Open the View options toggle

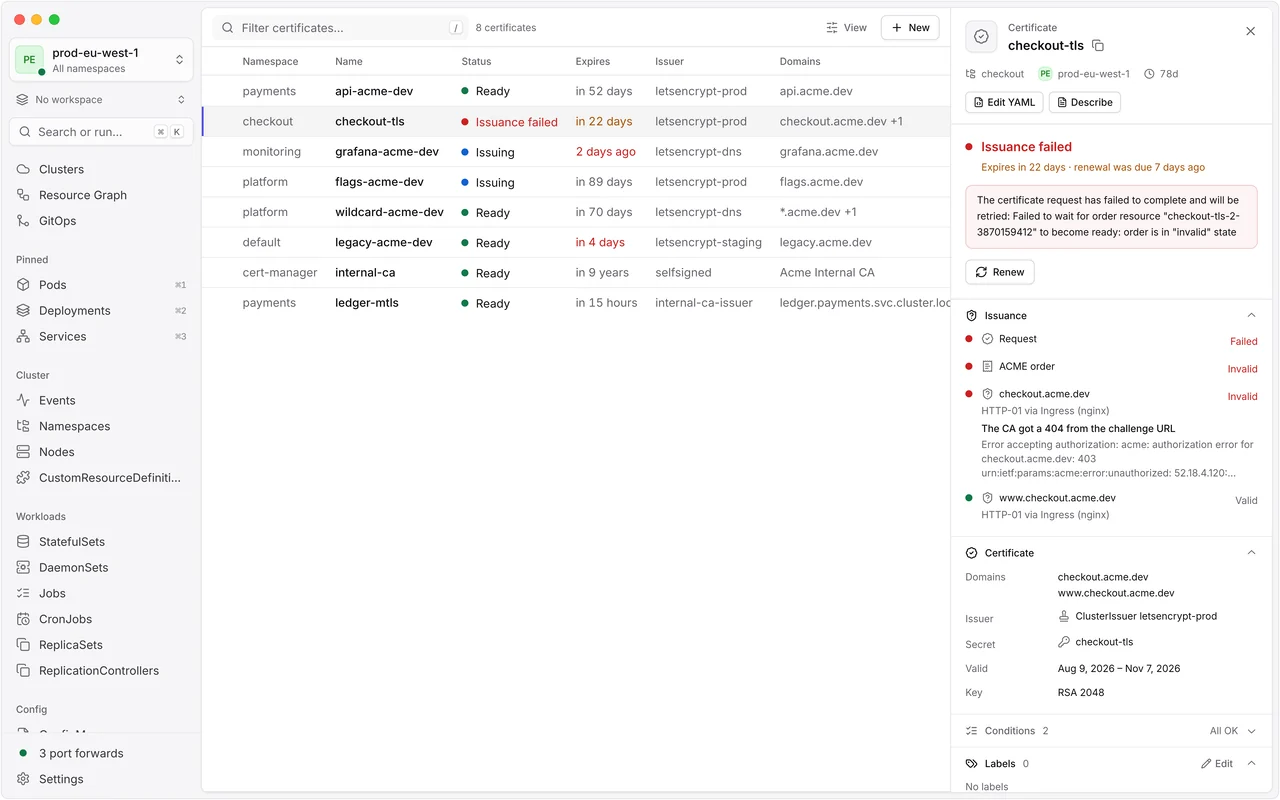846,28
